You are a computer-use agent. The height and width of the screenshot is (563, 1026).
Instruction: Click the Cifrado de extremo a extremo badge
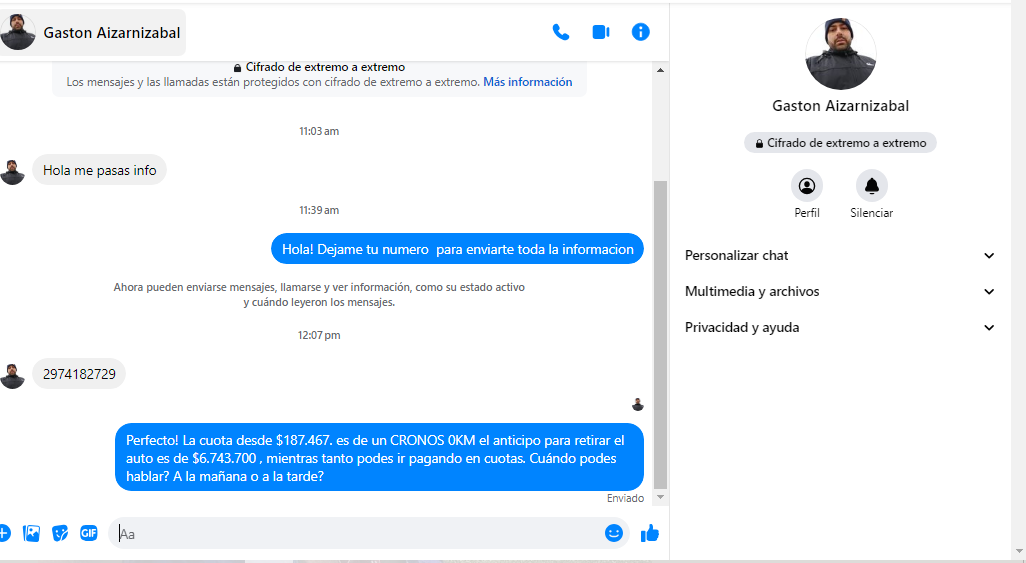coord(840,143)
